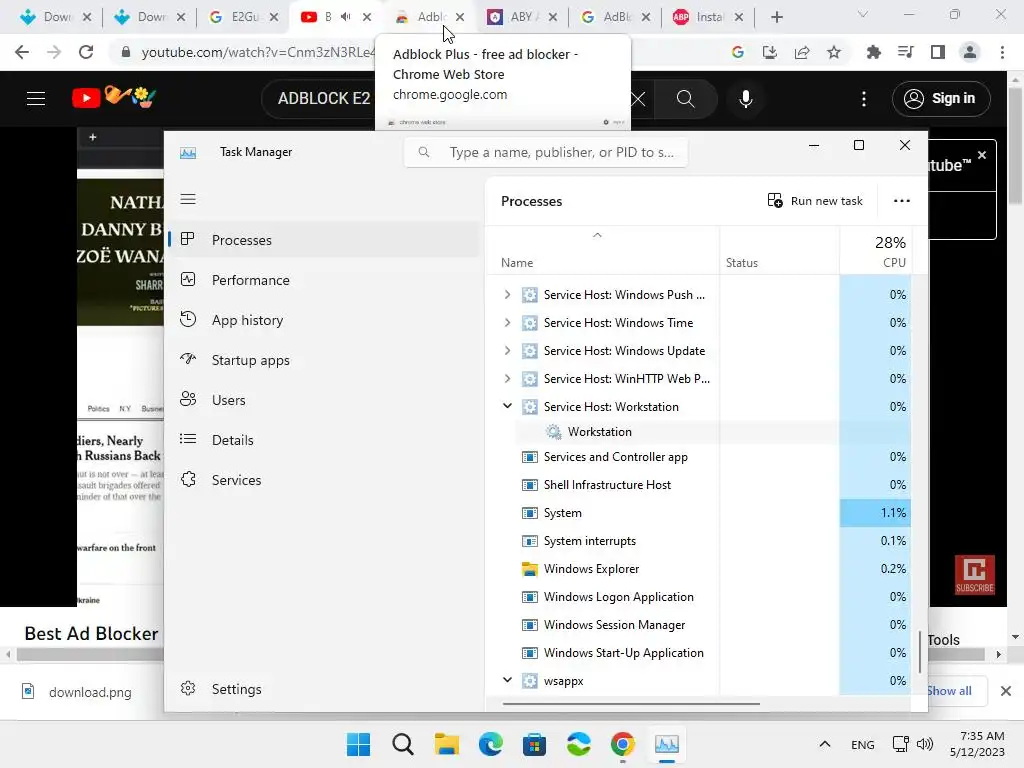Click the share page icon in the address bar
Image resolution: width=1024 pixels, height=768 pixels.
click(x=802, y=52)
